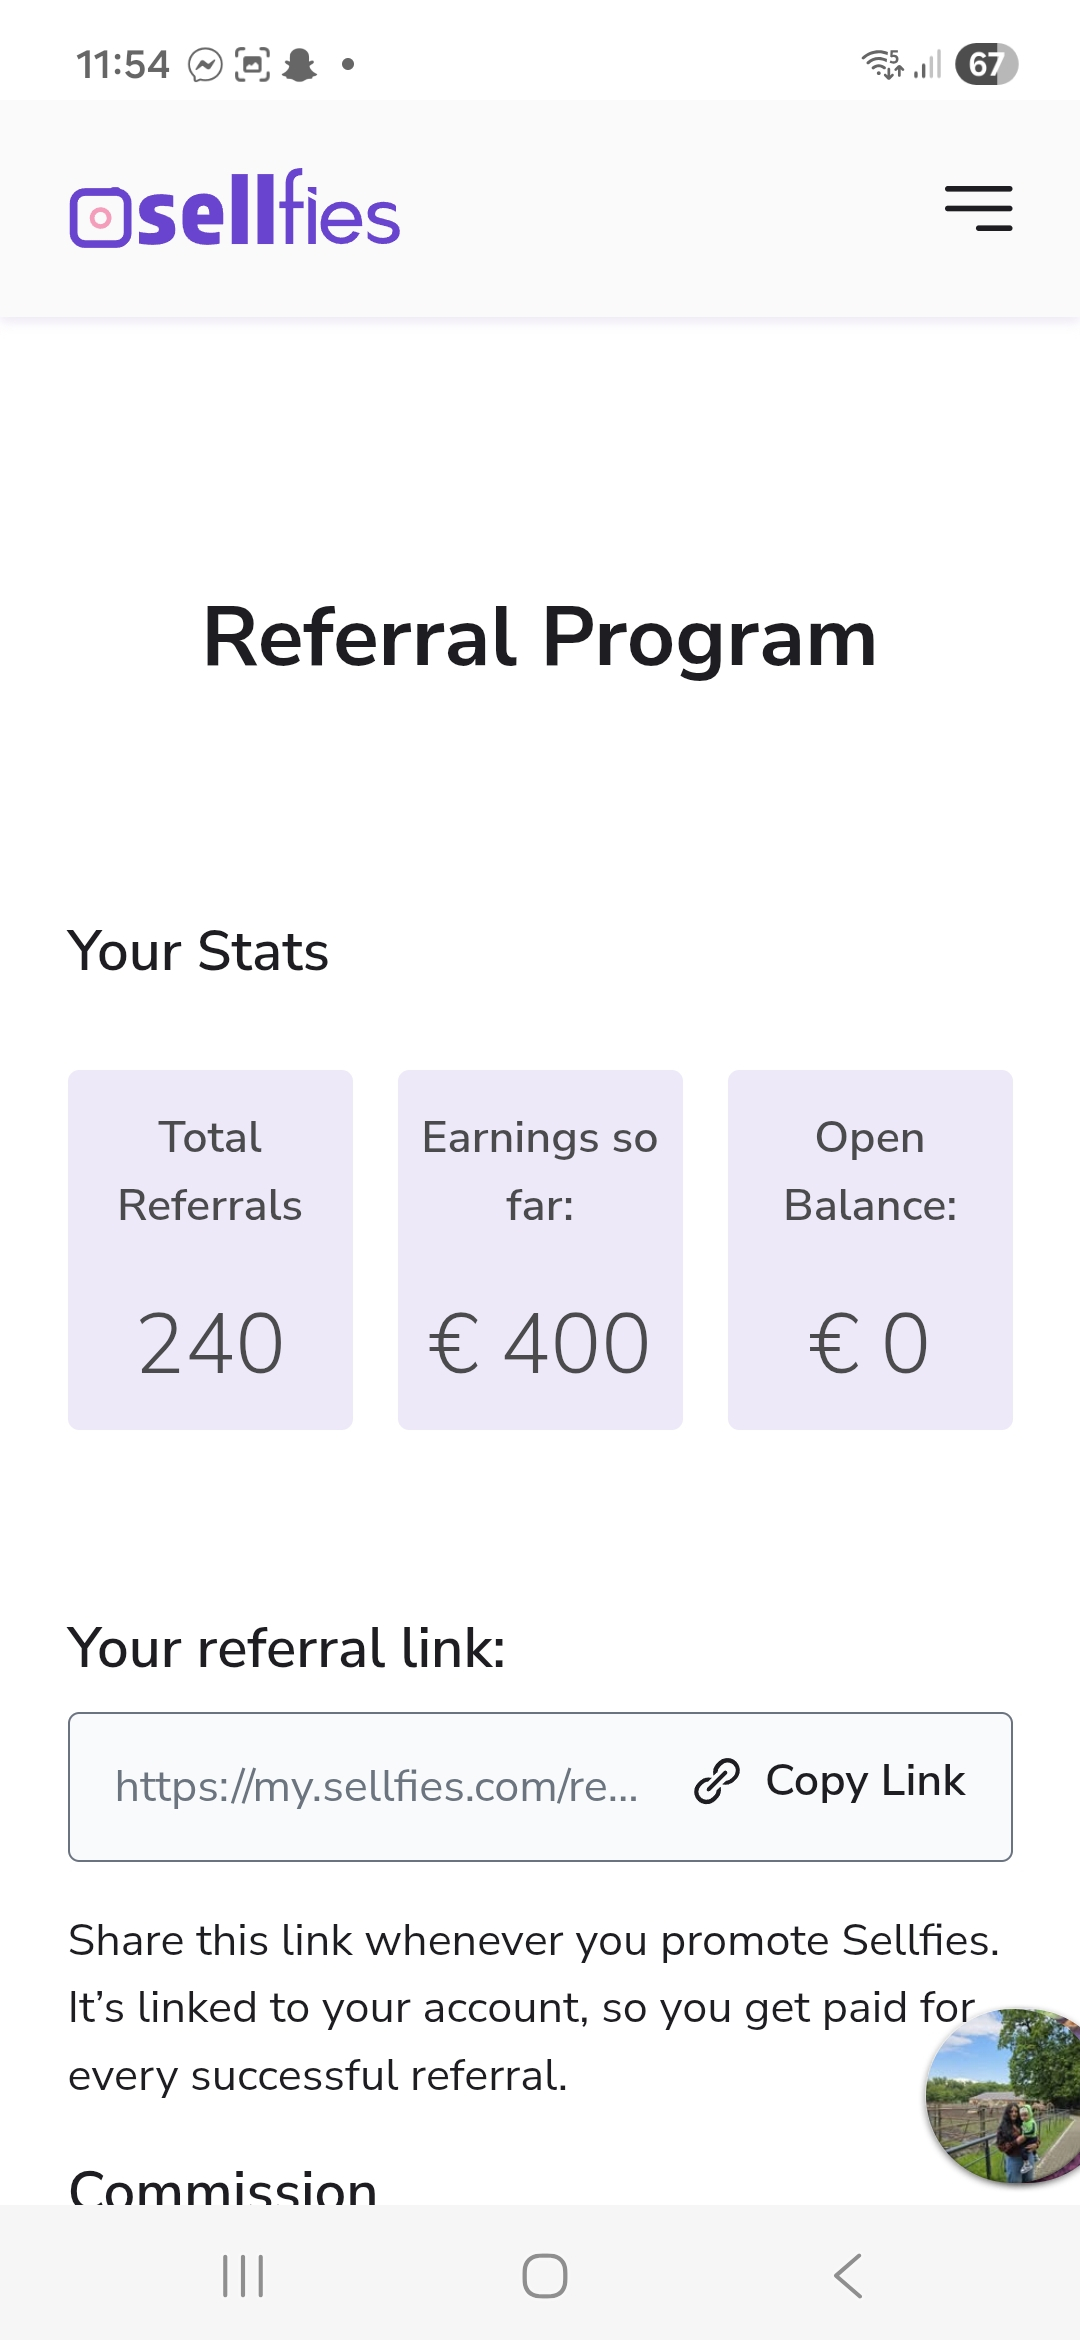Open the recent apps button
This screenshot has width=1080, height=2340.
click(243, 2276)
